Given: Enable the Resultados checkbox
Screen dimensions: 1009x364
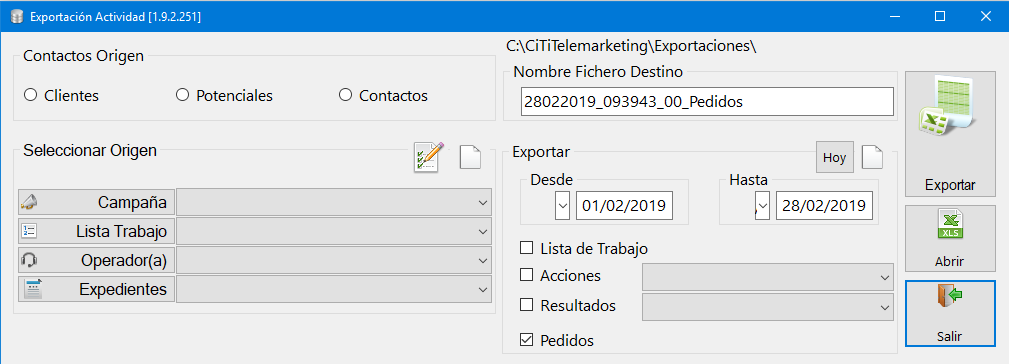Looking at the screenshot, I should click(x=526, y=305).
